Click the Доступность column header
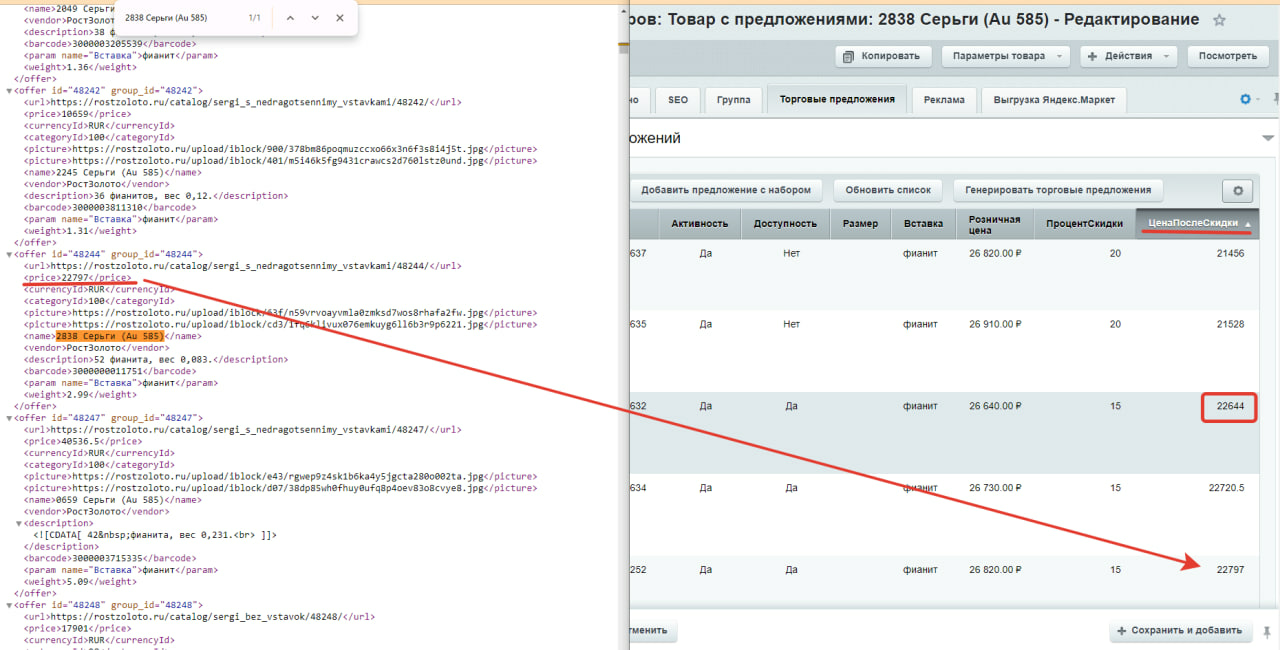Screen dimensions: 1280x650 point(786,224)
